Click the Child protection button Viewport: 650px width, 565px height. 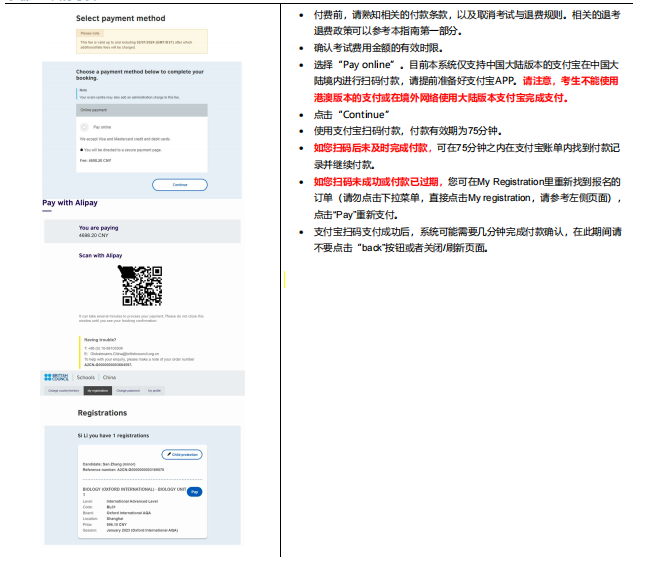click(x=182, y=455)
